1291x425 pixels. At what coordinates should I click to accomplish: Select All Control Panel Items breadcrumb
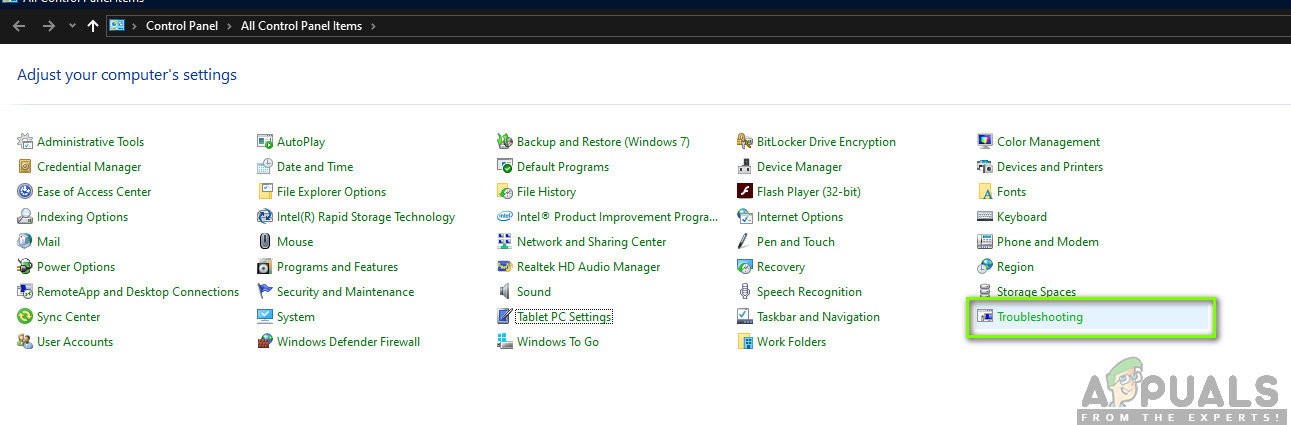point(301,26)
